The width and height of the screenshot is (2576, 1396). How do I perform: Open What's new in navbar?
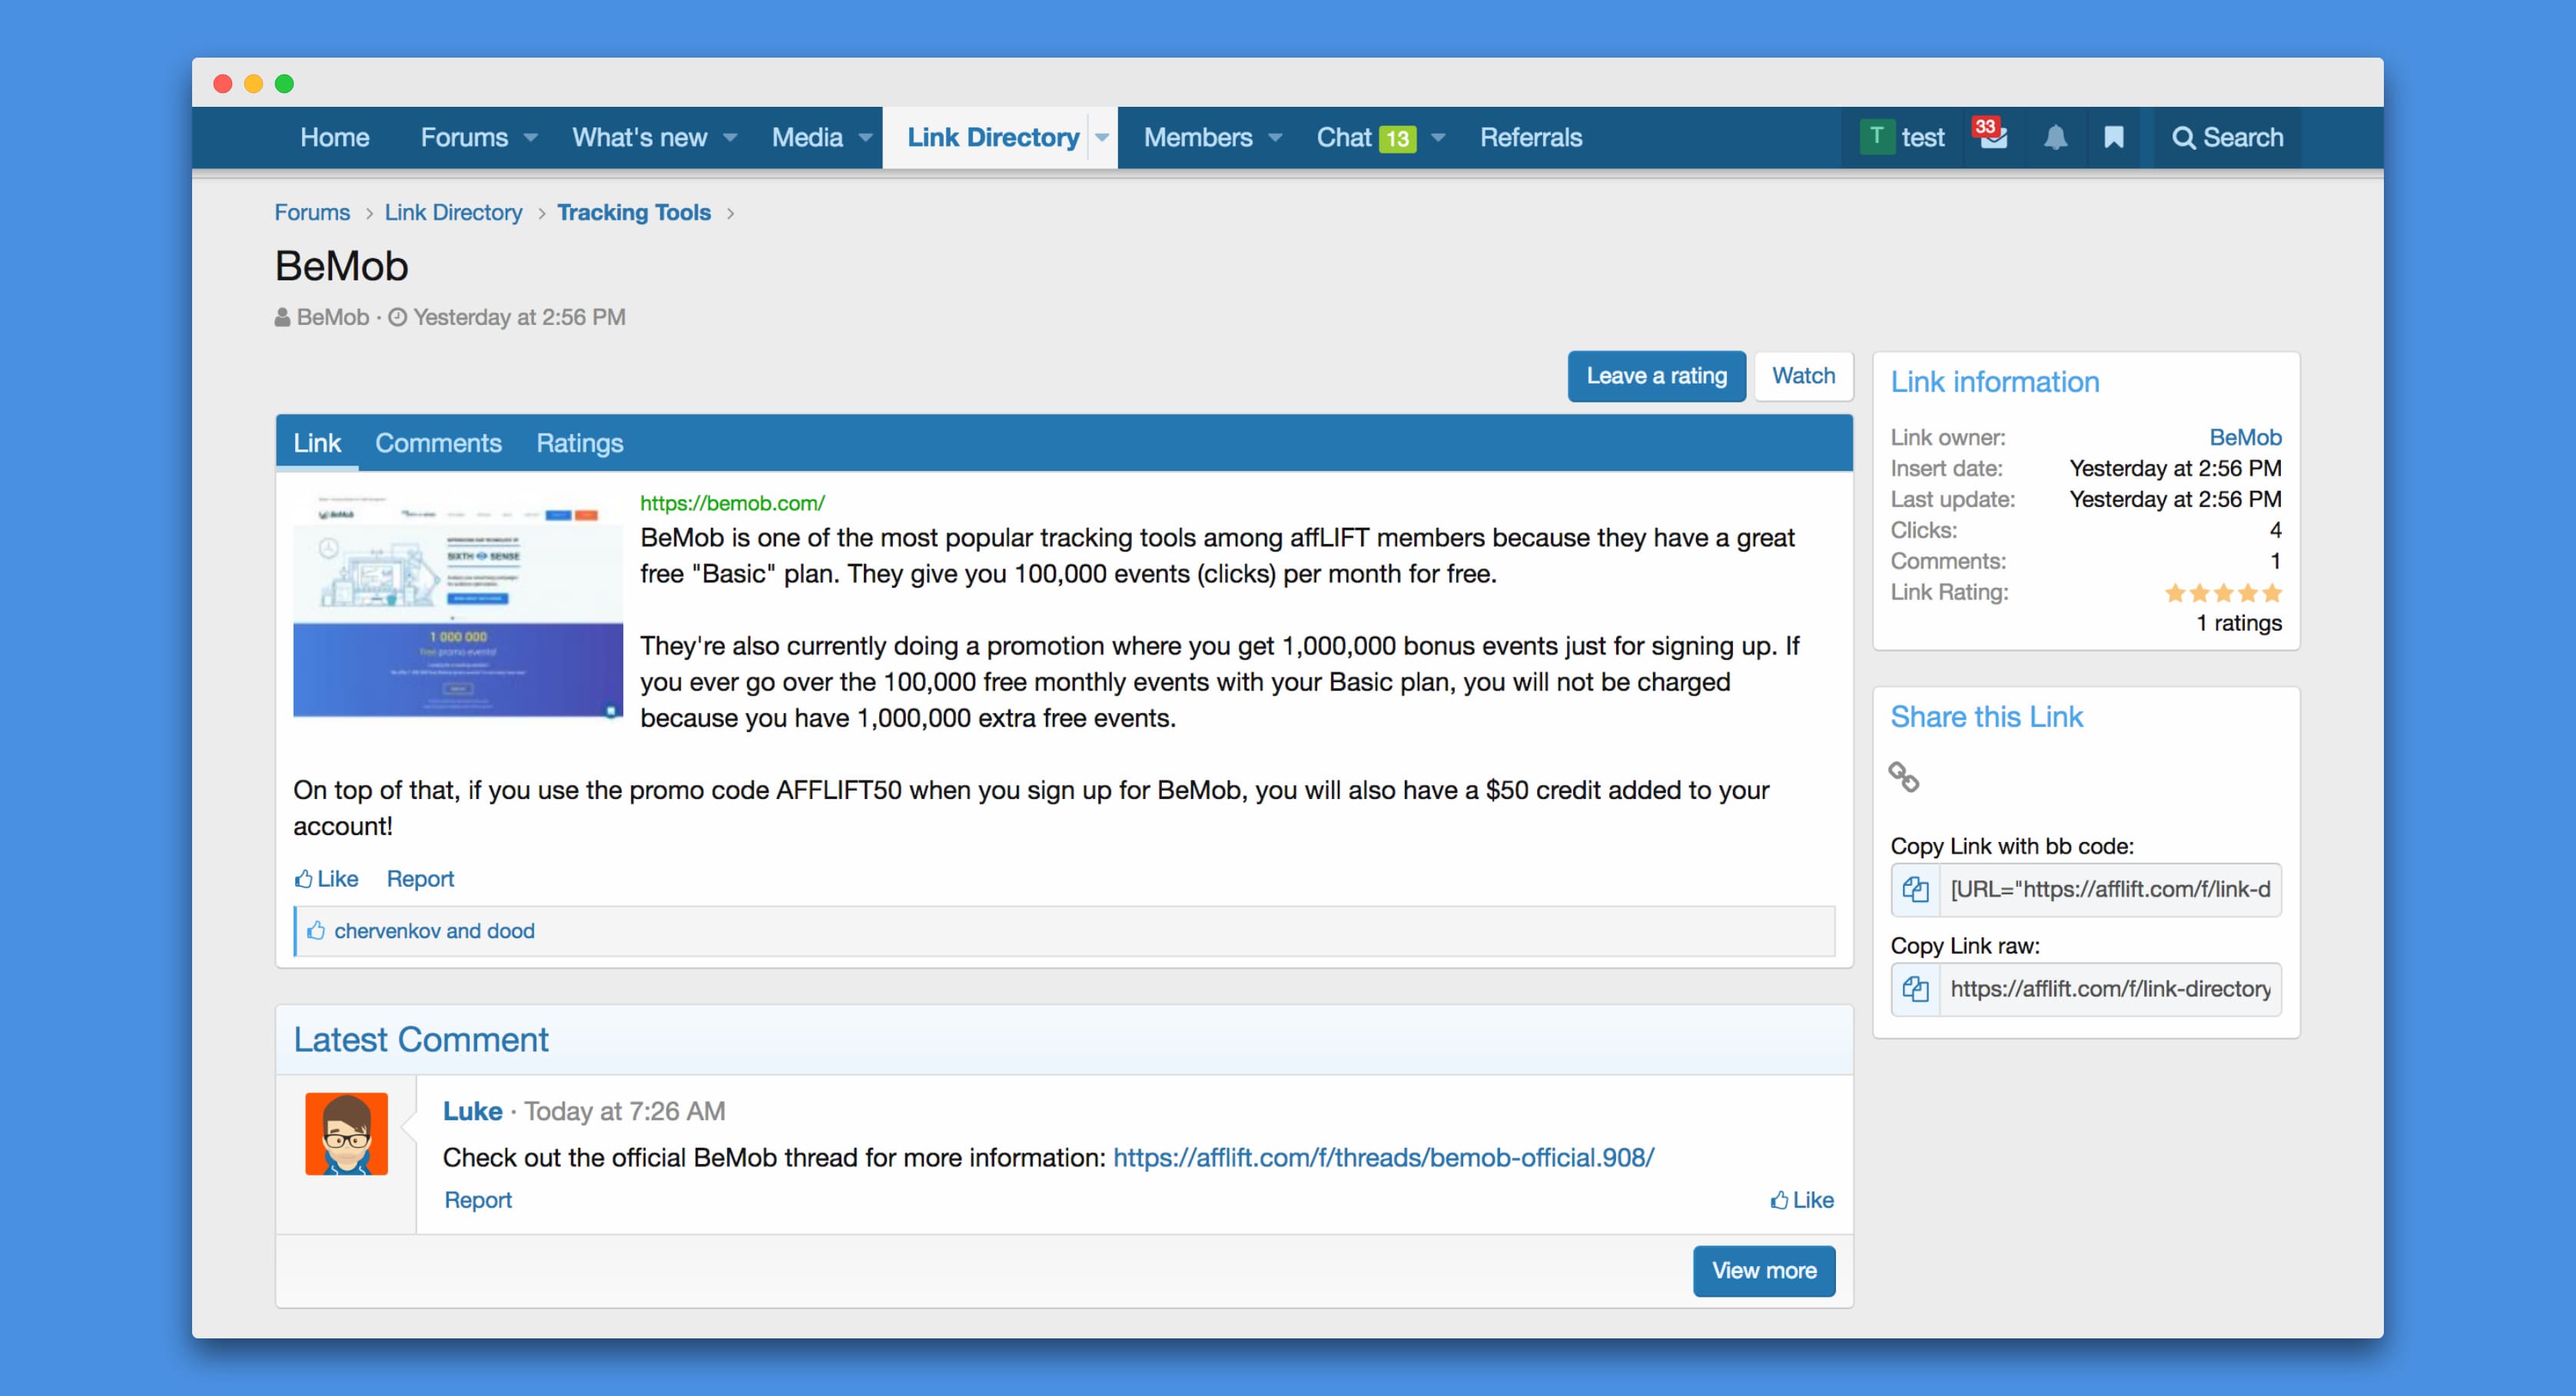tap(639, 137)
